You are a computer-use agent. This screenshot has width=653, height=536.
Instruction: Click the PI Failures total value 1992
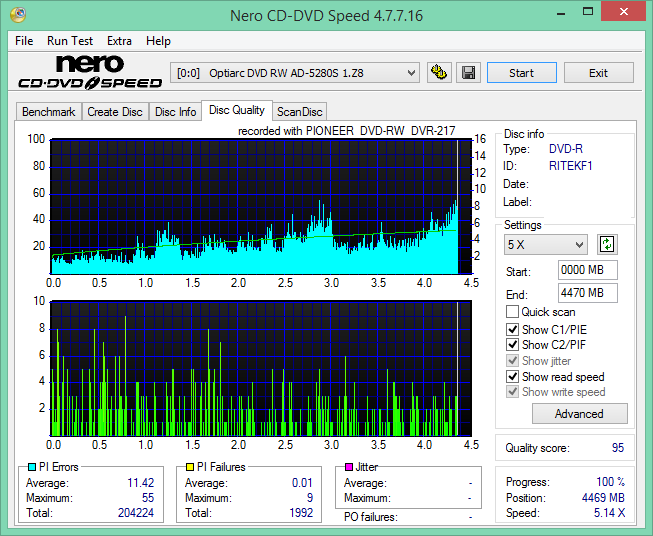pos(301,513)
